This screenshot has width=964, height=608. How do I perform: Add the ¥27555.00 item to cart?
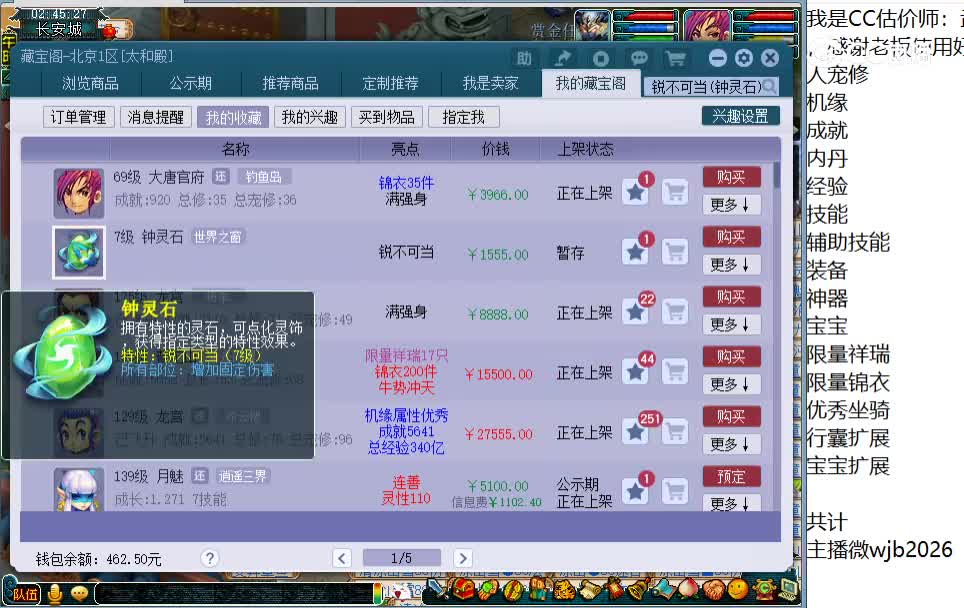[675, 431]
